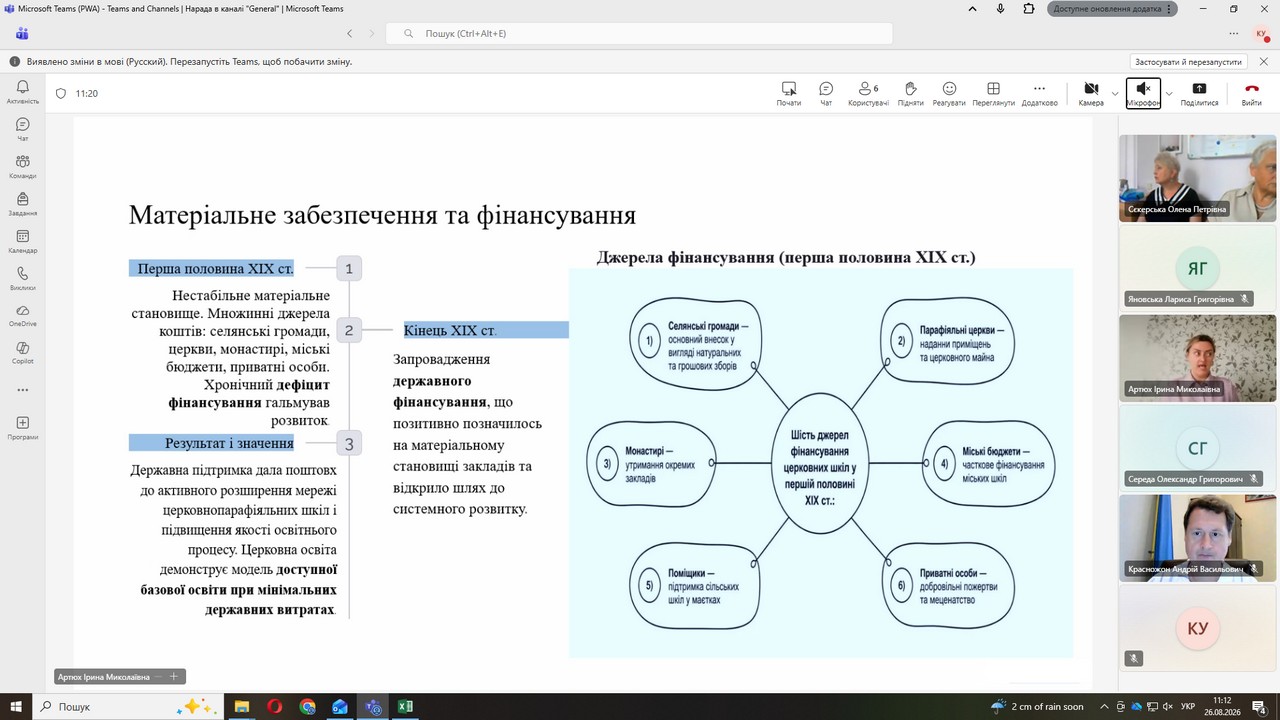Click the title bar microphone indicator
The height and width of the screenshot is (720, 1280).
click(1000, 8)
